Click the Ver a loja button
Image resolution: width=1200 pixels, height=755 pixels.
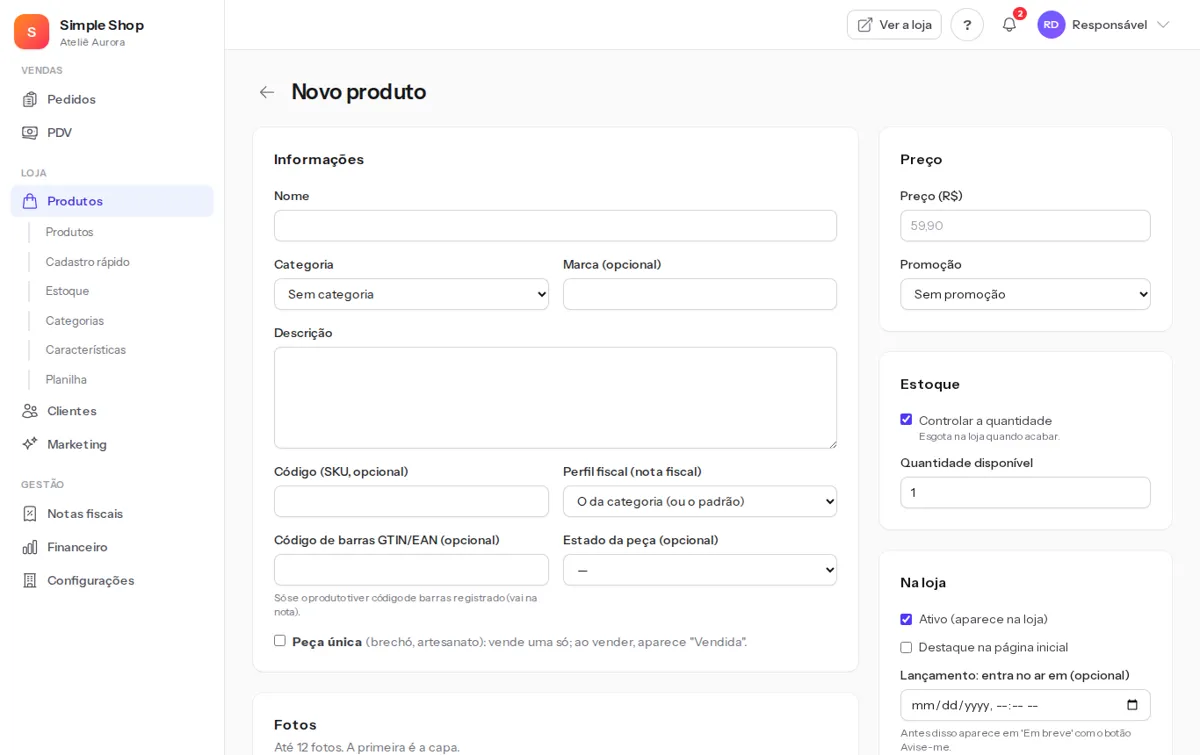click(x=894, y=25)
